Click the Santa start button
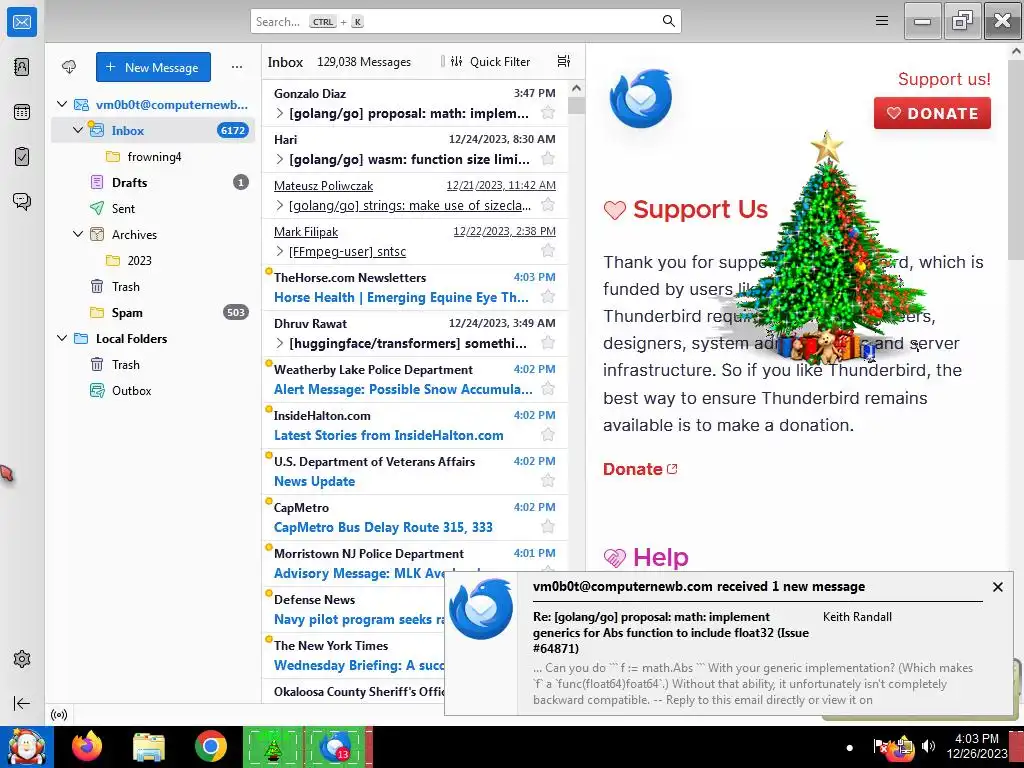The width and height of the screenshot is (1024, 768). click(x=26, y=746)
